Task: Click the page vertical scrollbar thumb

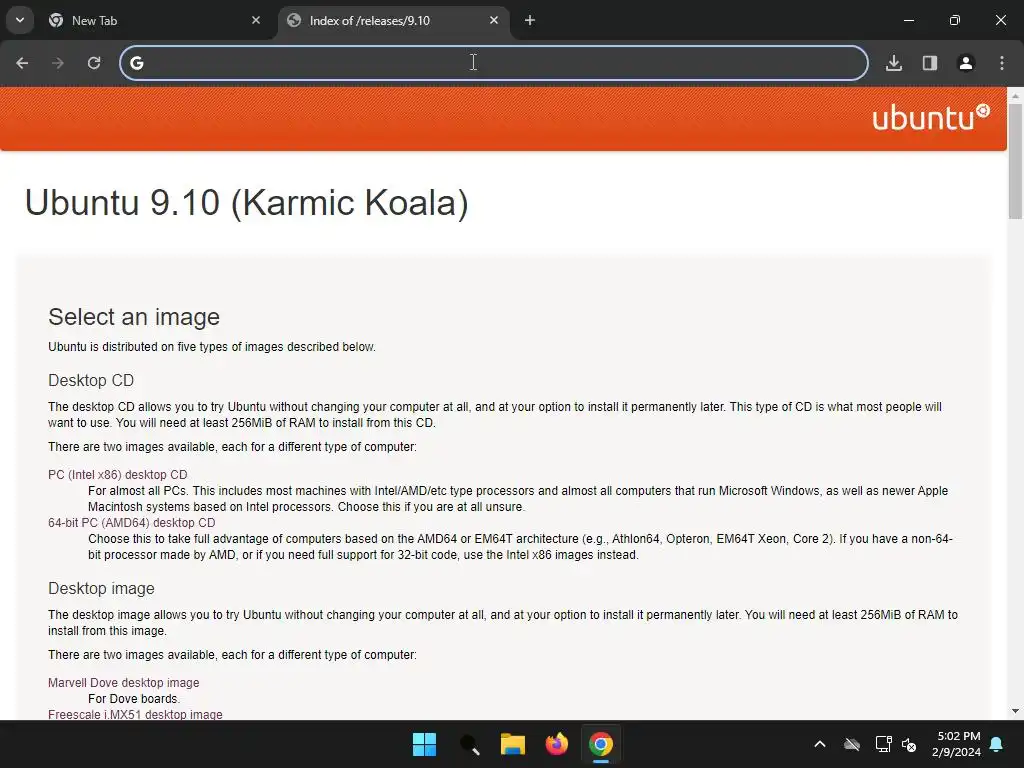Action: point(1016,161)
